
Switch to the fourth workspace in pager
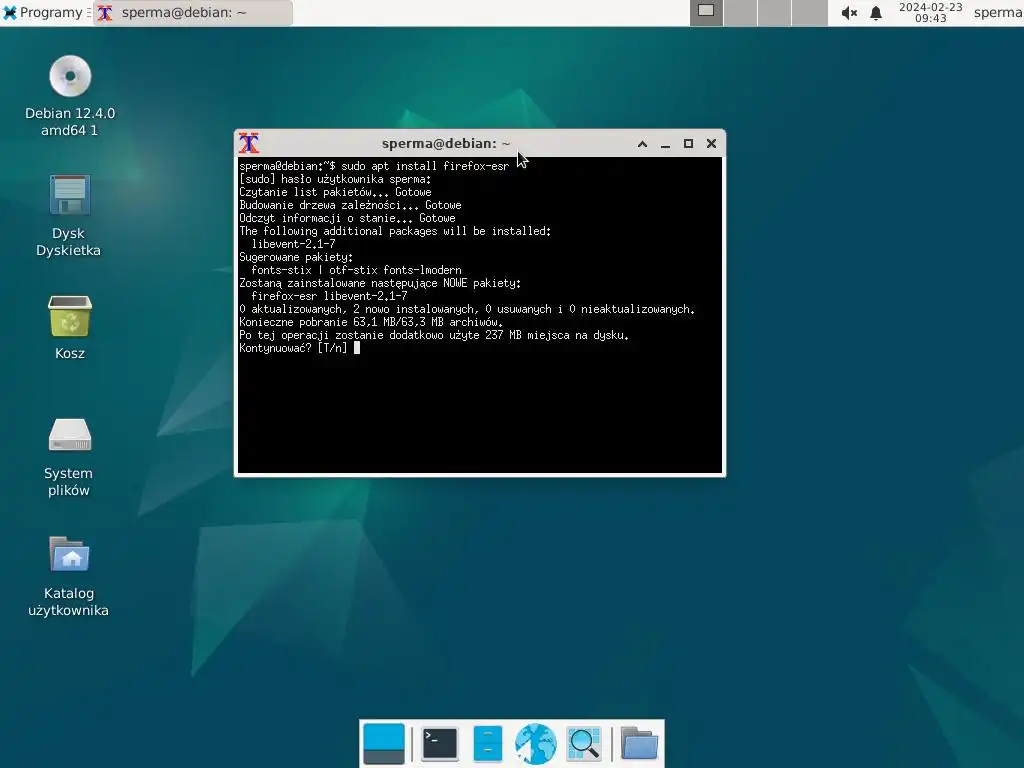(x=809, y=12)
